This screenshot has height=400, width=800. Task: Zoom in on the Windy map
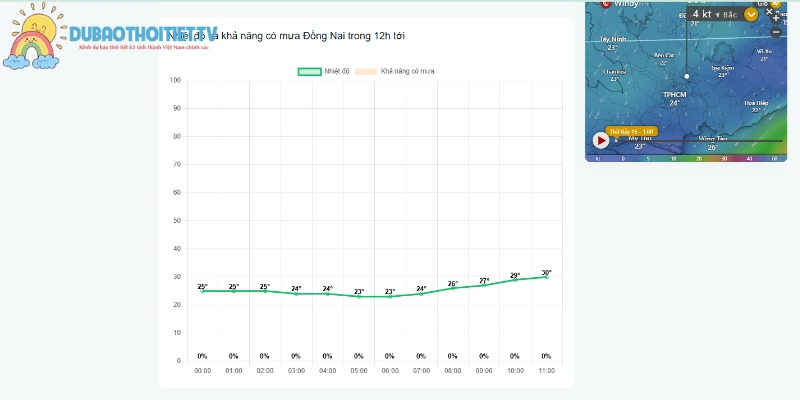point(776,18)
